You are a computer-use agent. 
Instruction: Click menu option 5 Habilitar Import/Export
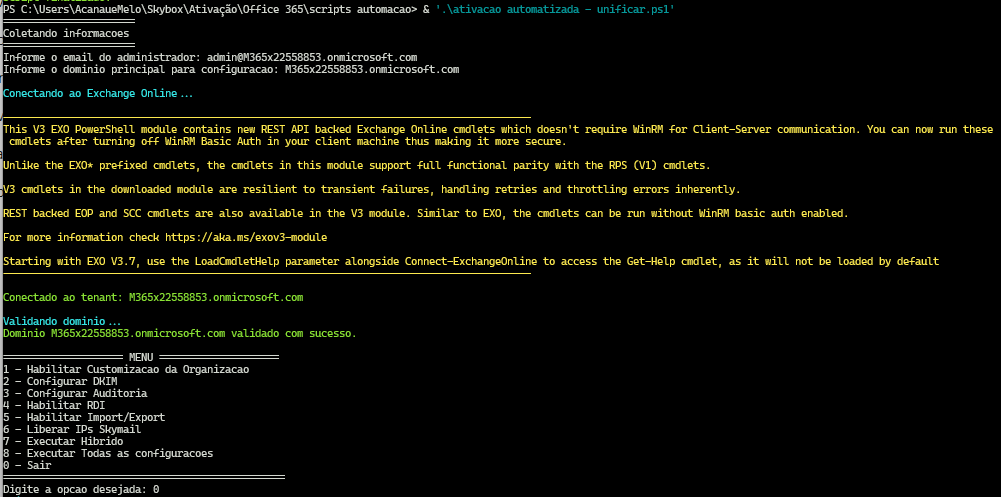[x=84, y=417]
